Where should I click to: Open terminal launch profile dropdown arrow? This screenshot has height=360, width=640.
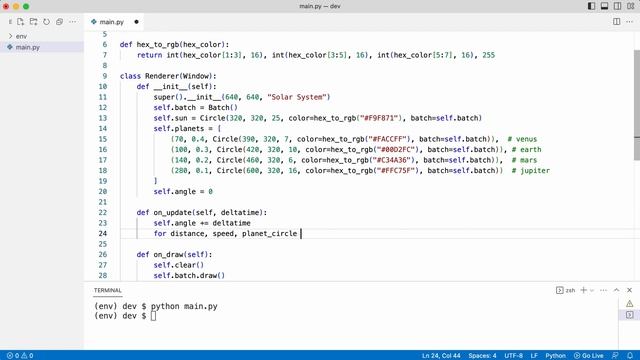click(592, 290)
